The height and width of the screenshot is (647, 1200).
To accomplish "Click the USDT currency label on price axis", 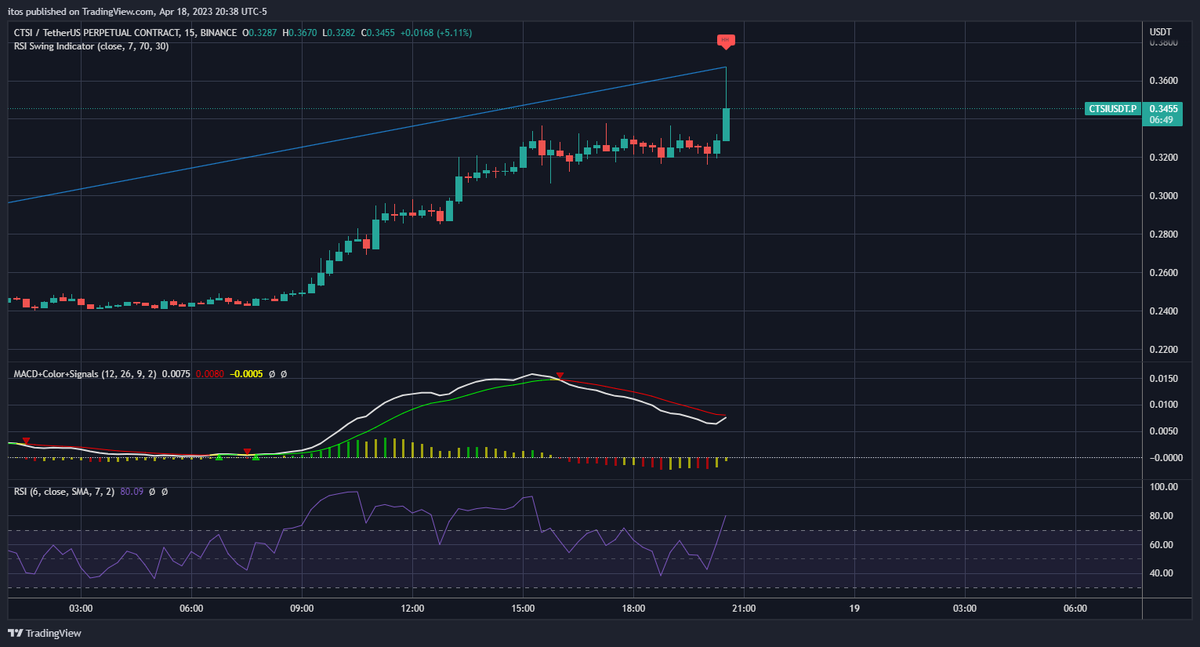I will pyautogui.click(x=1160, y=33).
